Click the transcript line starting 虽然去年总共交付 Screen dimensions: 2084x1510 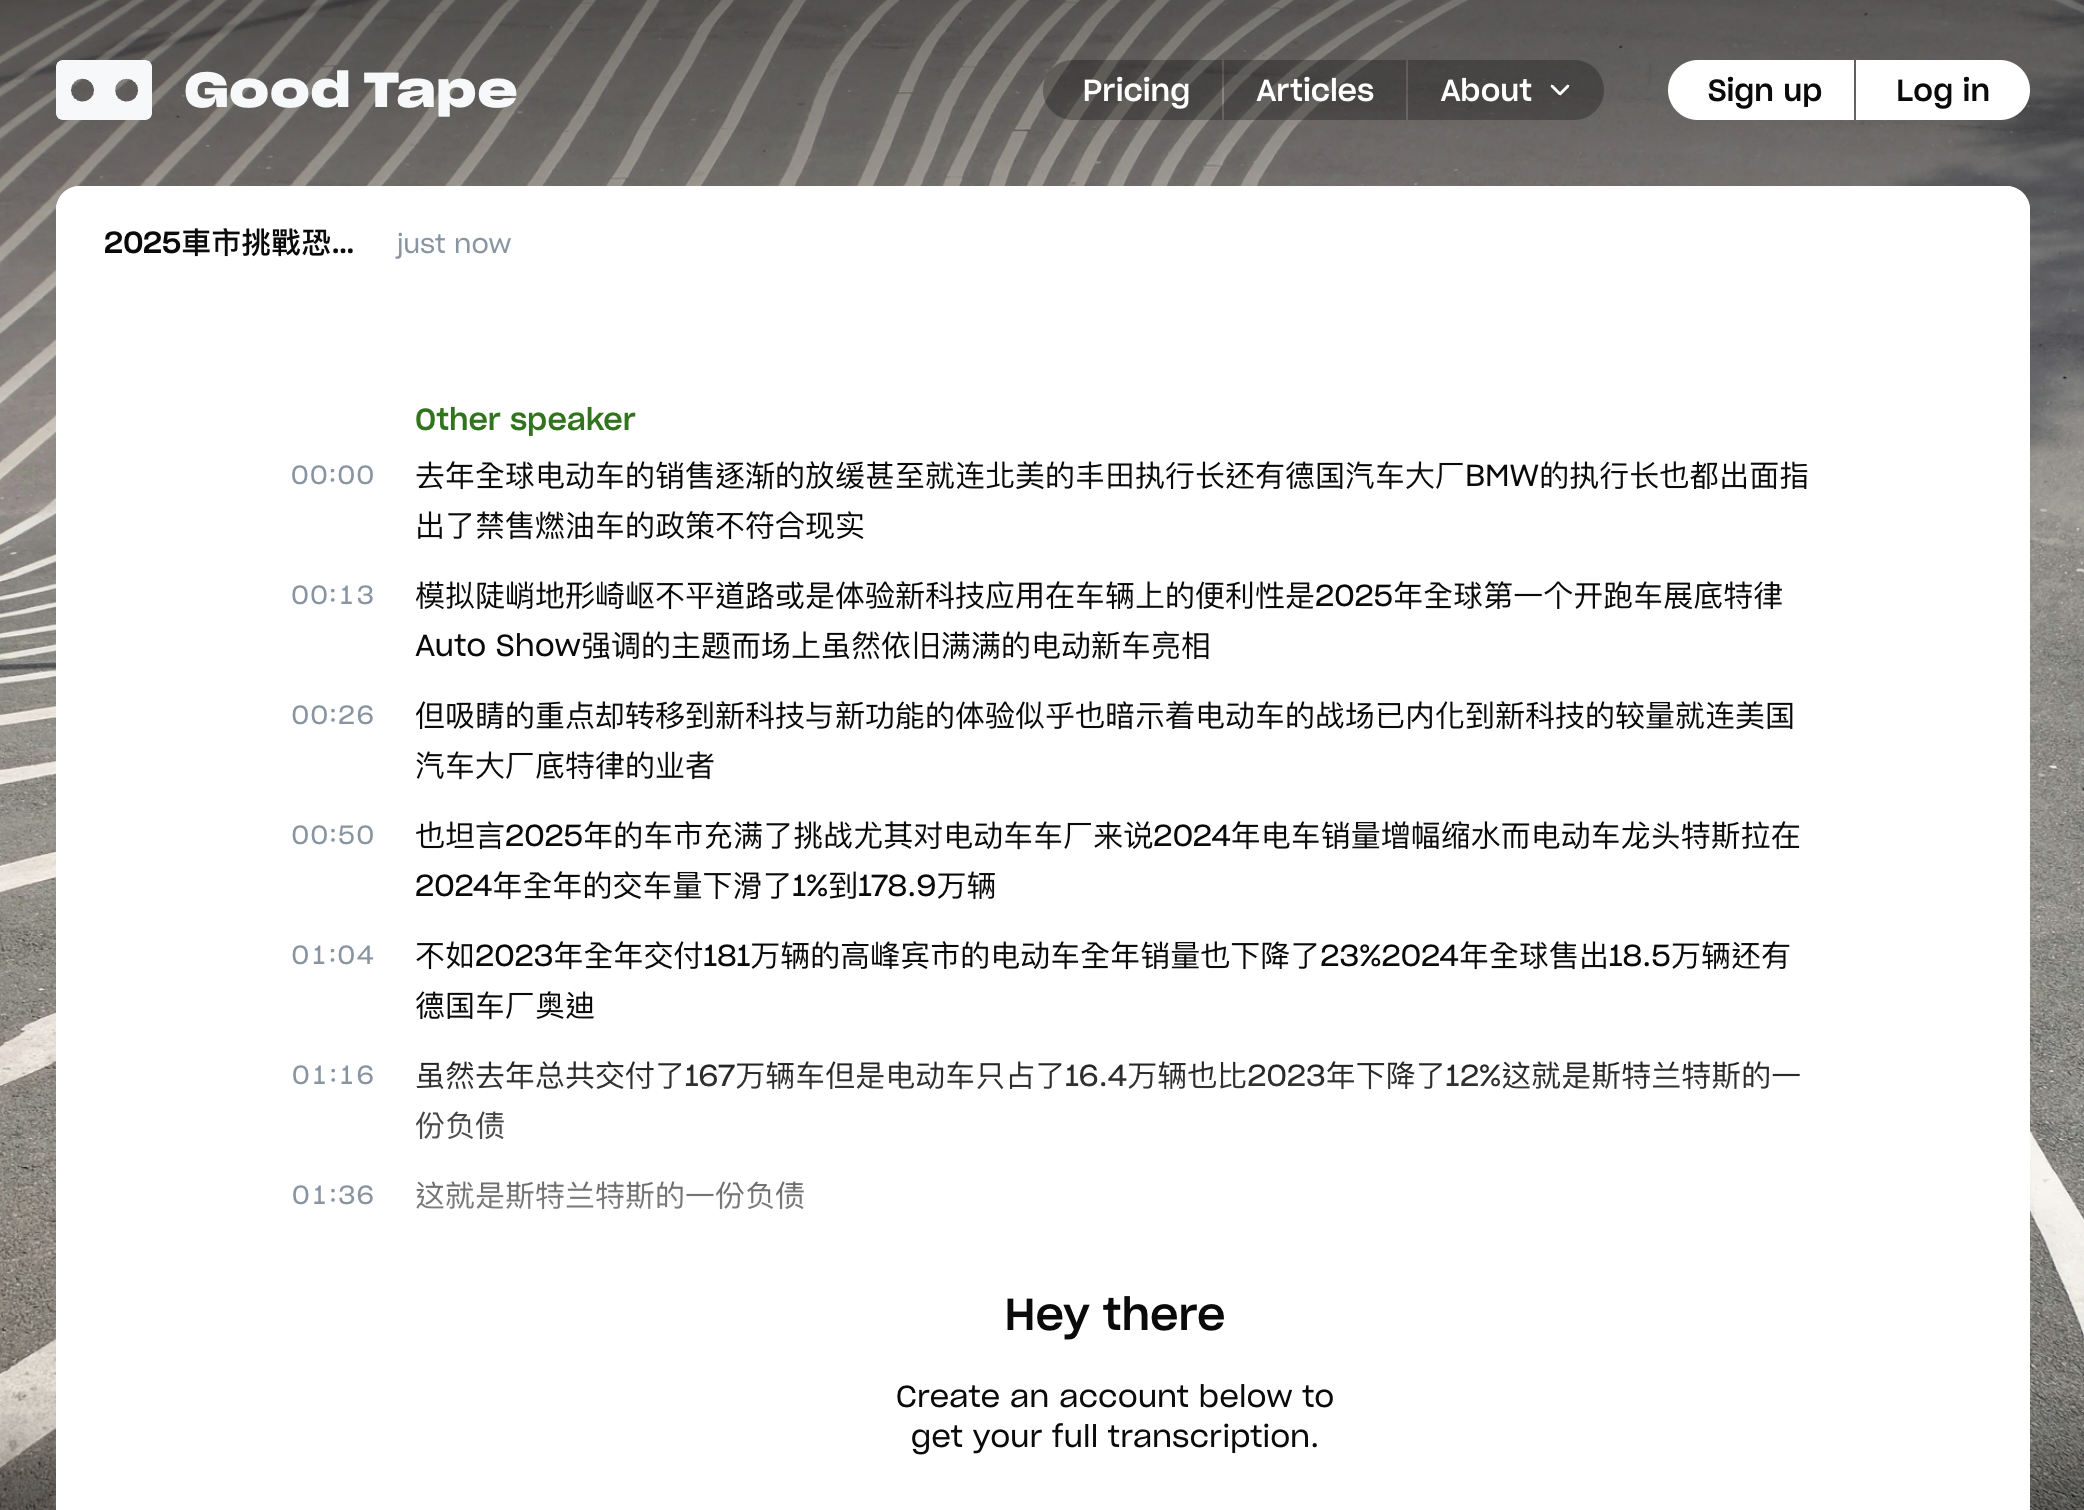[1108, 1100]
